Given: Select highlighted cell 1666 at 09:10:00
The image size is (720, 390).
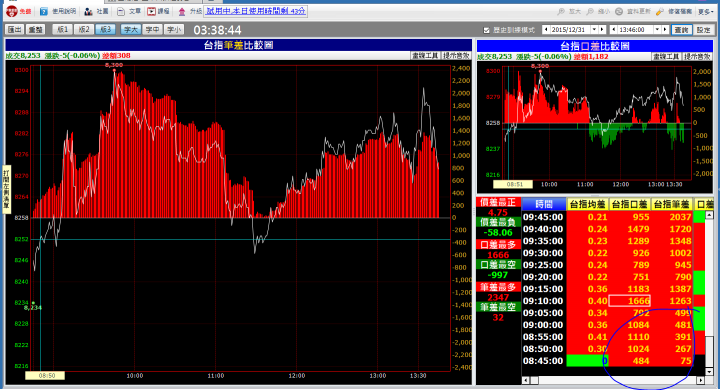Looking at the screenshot, I should tap(630, 301).
